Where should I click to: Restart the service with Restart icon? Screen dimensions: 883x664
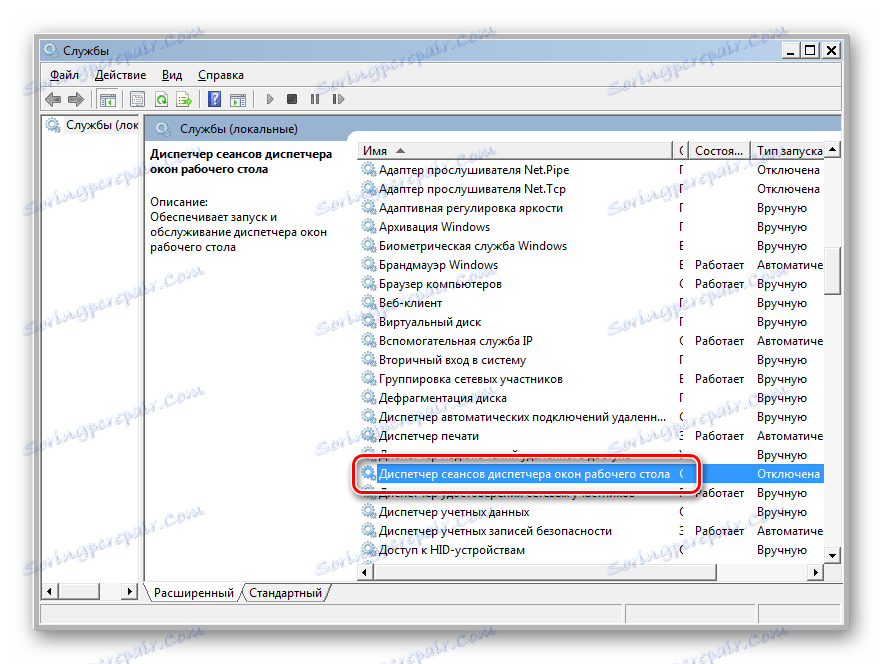pos(338,99)
